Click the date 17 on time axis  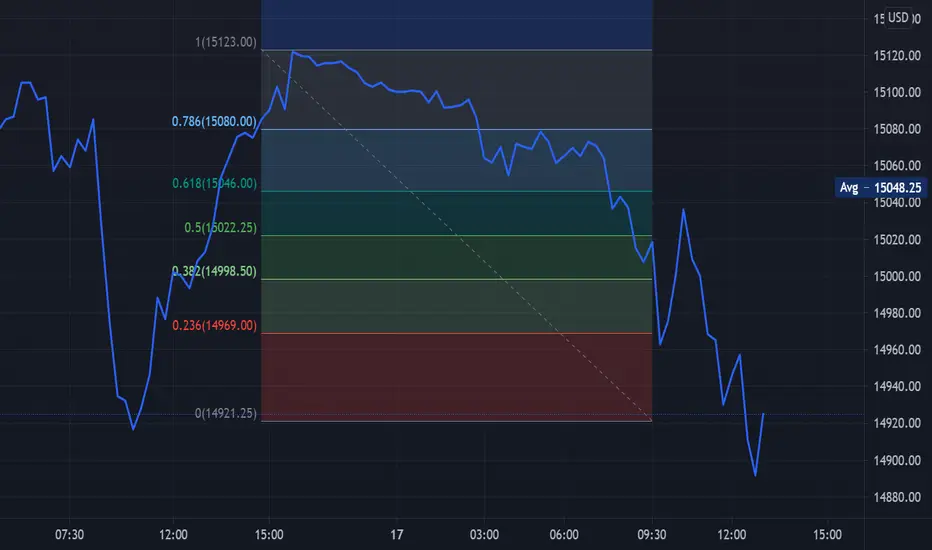pyautogui.click(x=396, y=535)
